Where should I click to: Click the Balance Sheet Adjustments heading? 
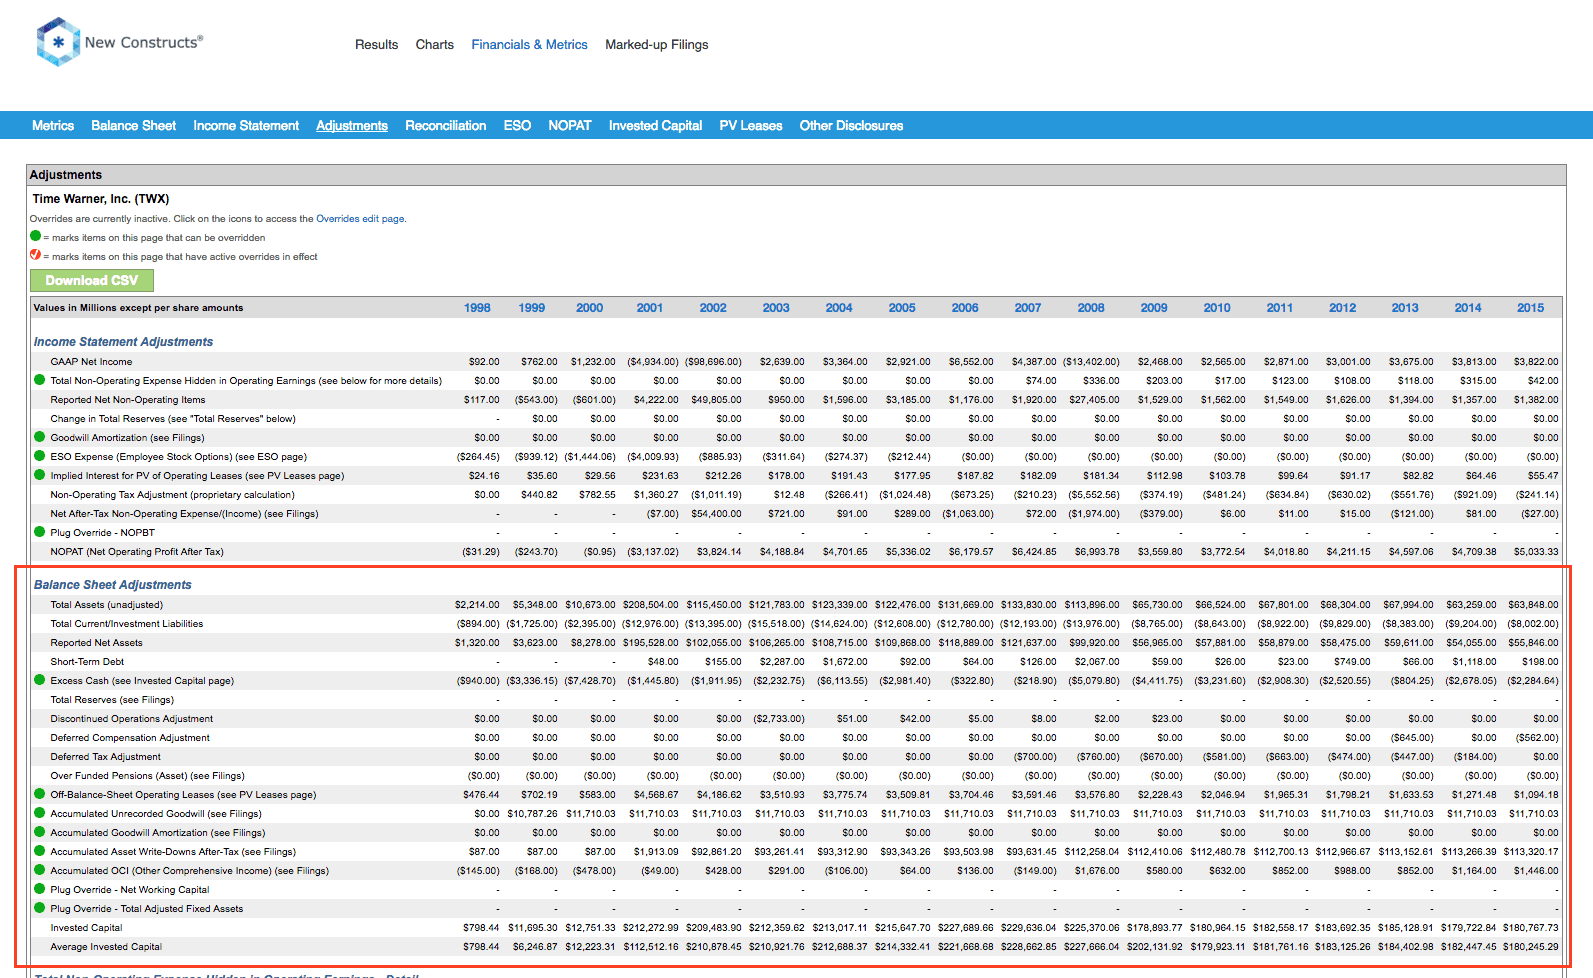(x=113, y=585)
